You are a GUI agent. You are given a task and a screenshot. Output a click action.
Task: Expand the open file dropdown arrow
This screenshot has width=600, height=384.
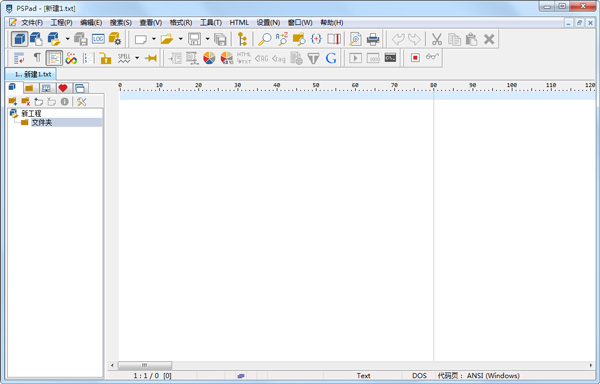click(180, 39)
